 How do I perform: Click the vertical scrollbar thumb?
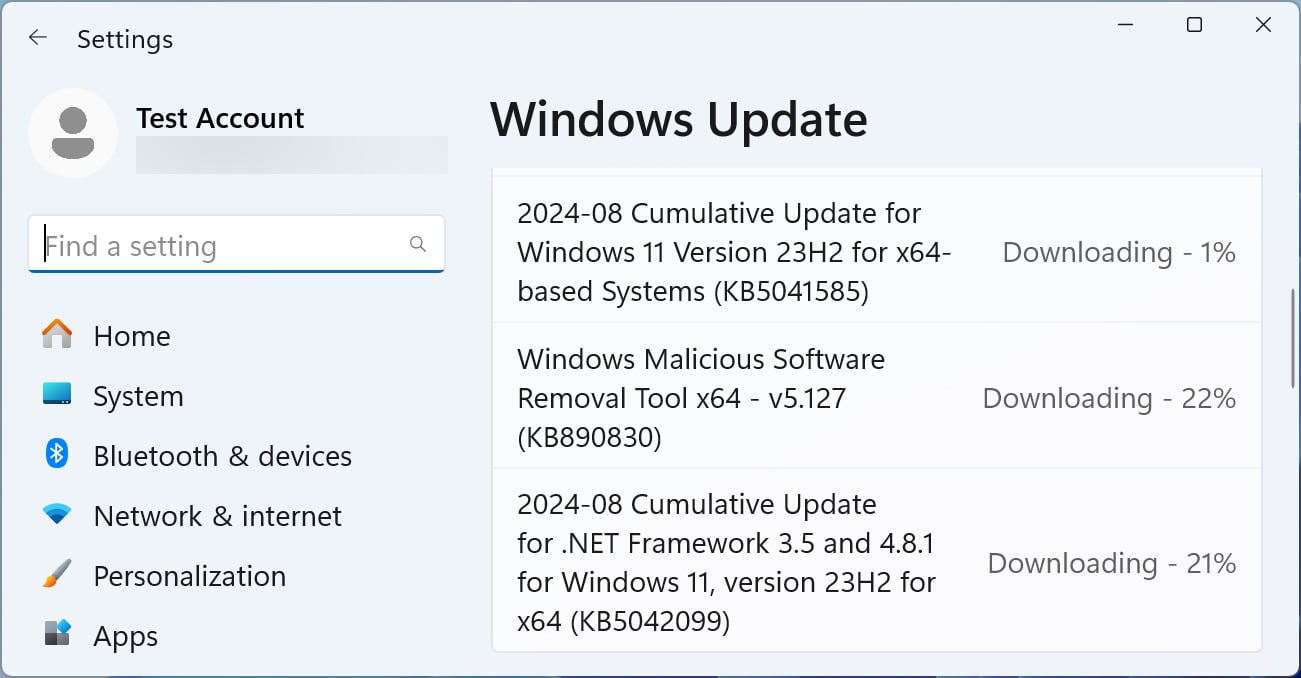(1293, 340)
